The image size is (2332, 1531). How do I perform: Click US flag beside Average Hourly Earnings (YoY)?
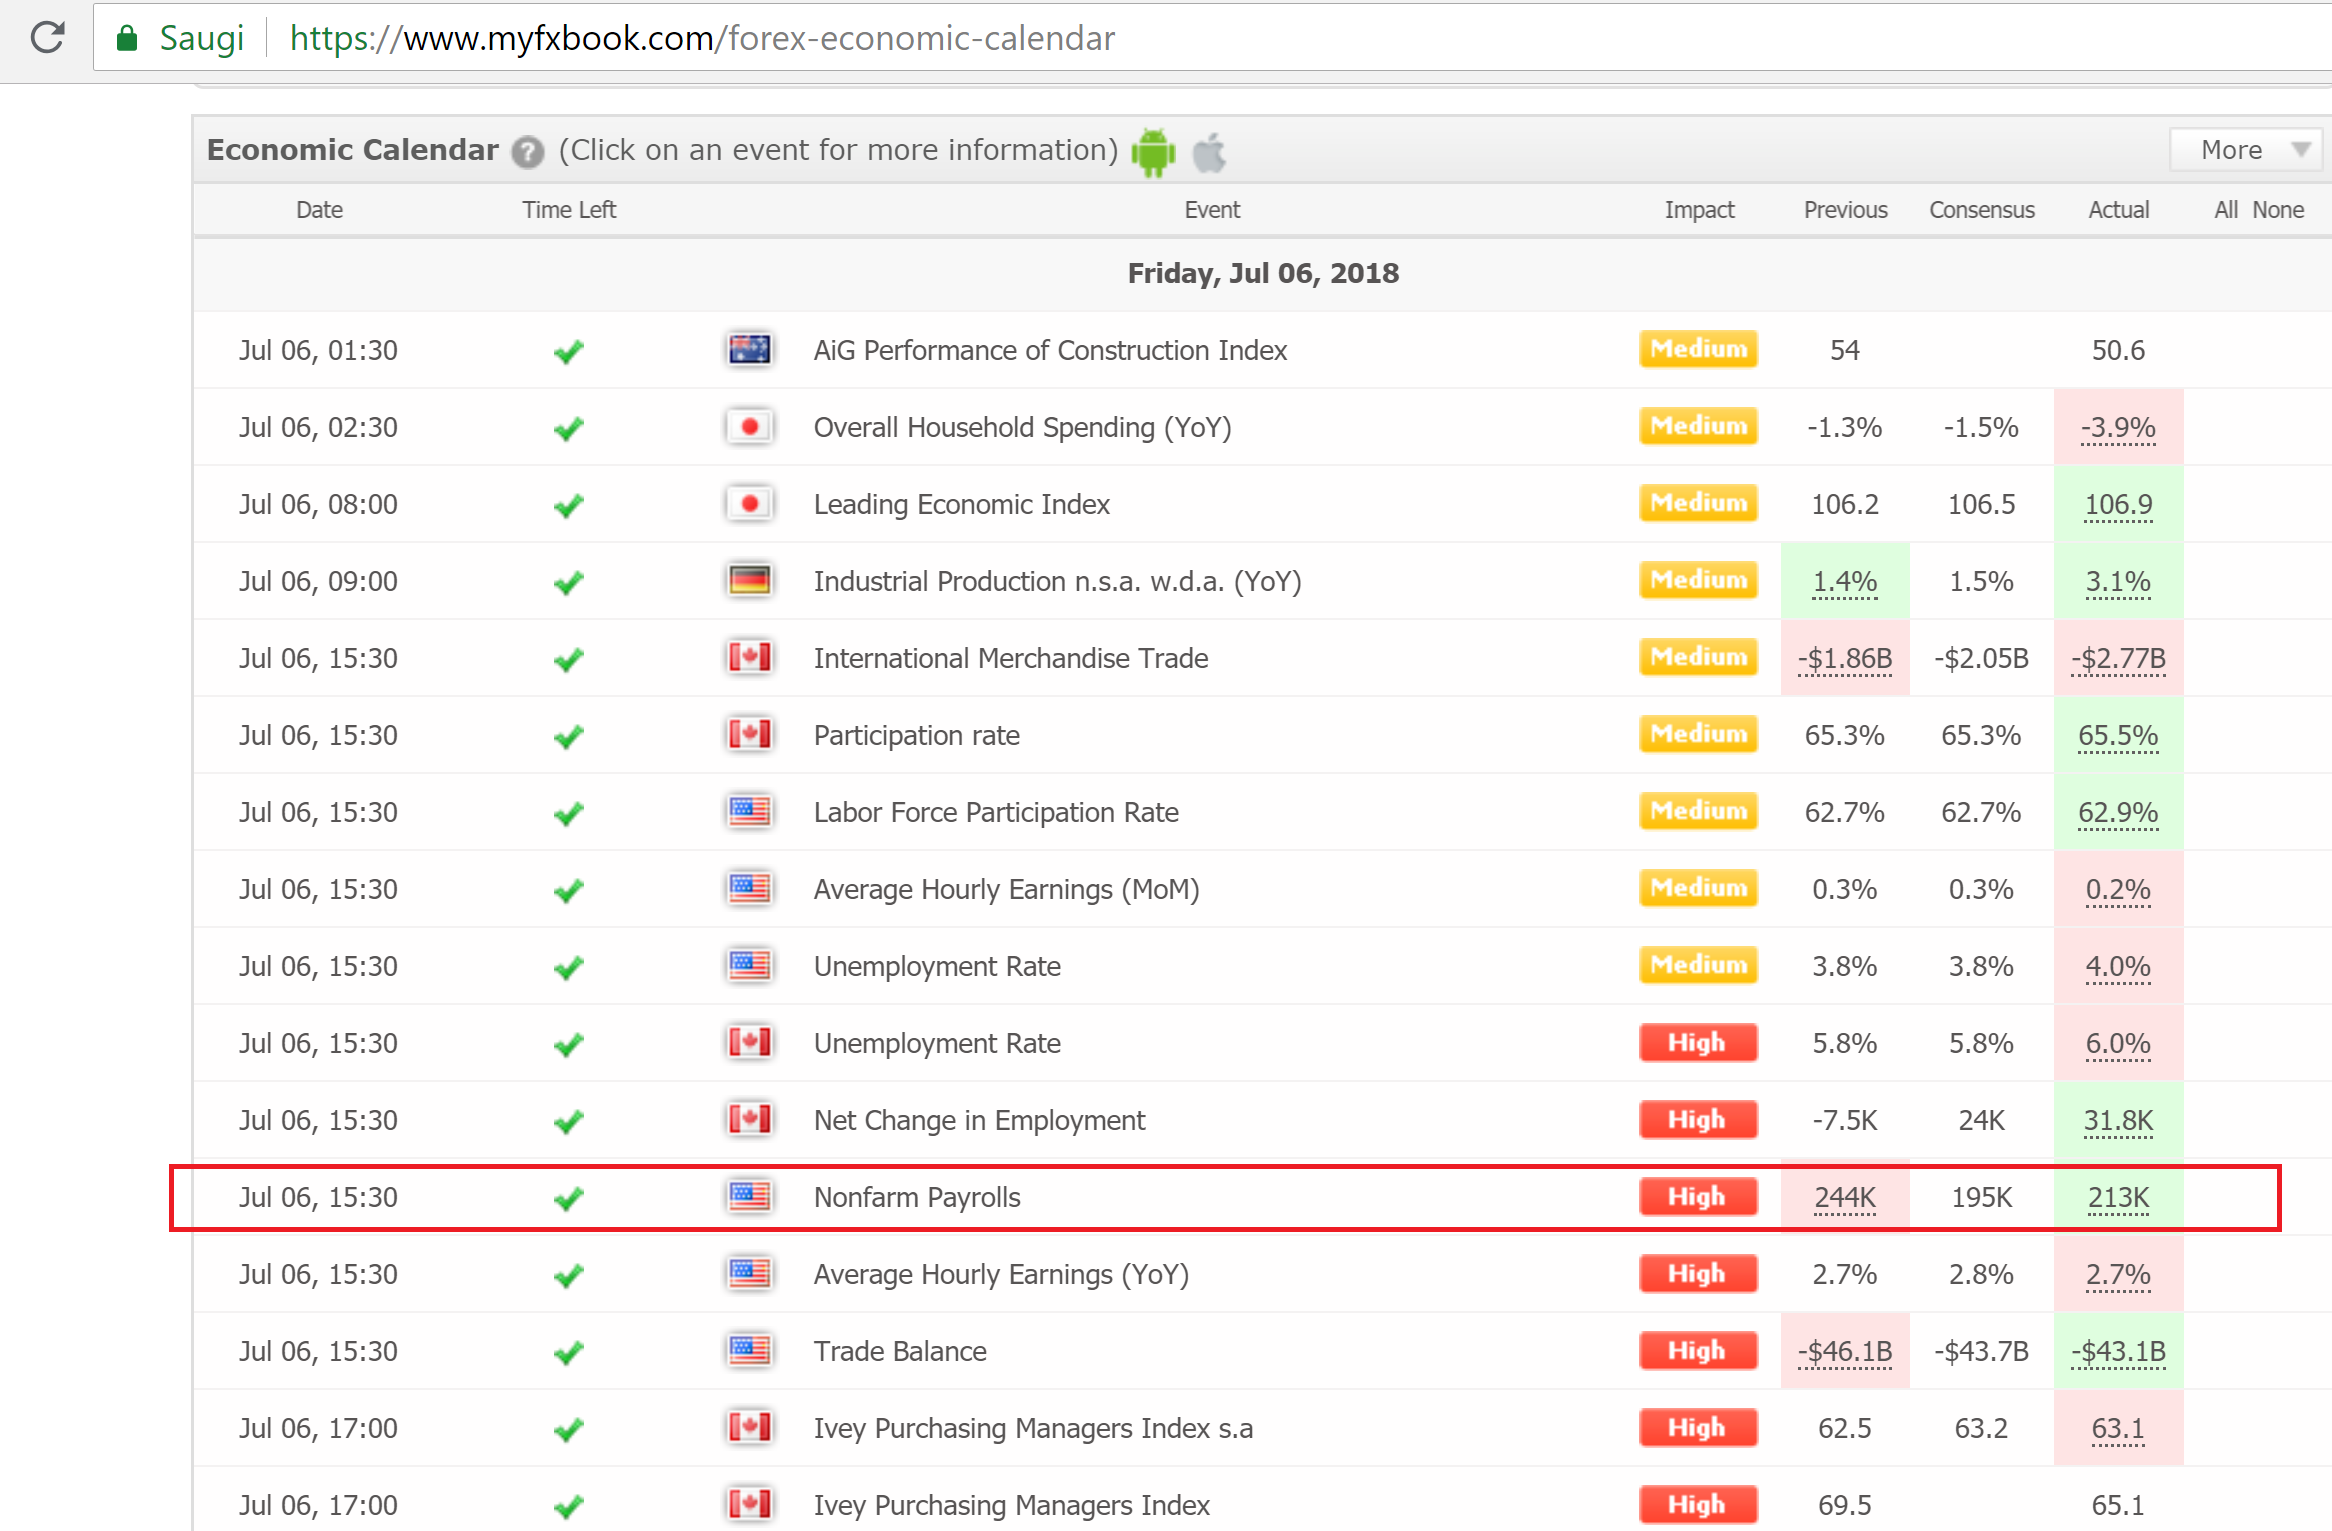tap(749, 1274)
